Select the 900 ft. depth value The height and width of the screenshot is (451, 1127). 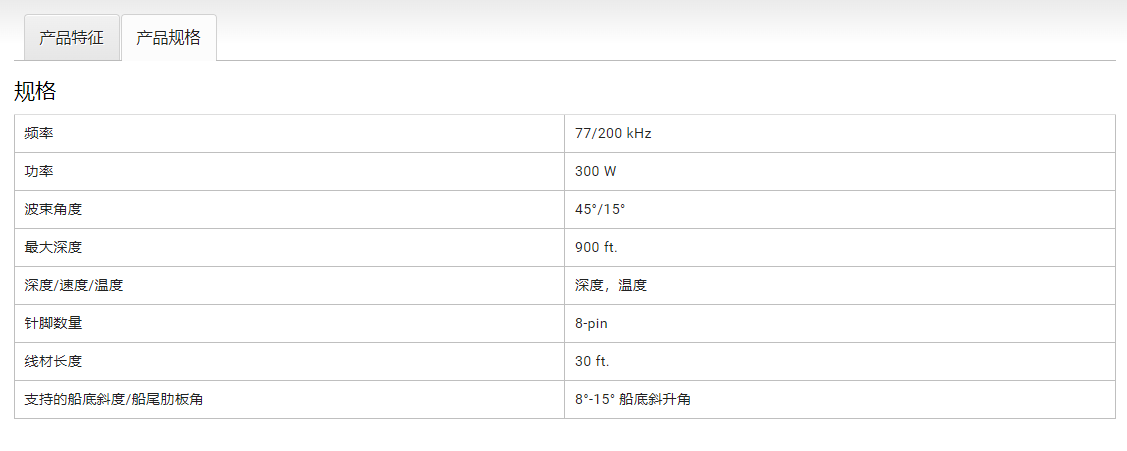click(x=596, y=247)
